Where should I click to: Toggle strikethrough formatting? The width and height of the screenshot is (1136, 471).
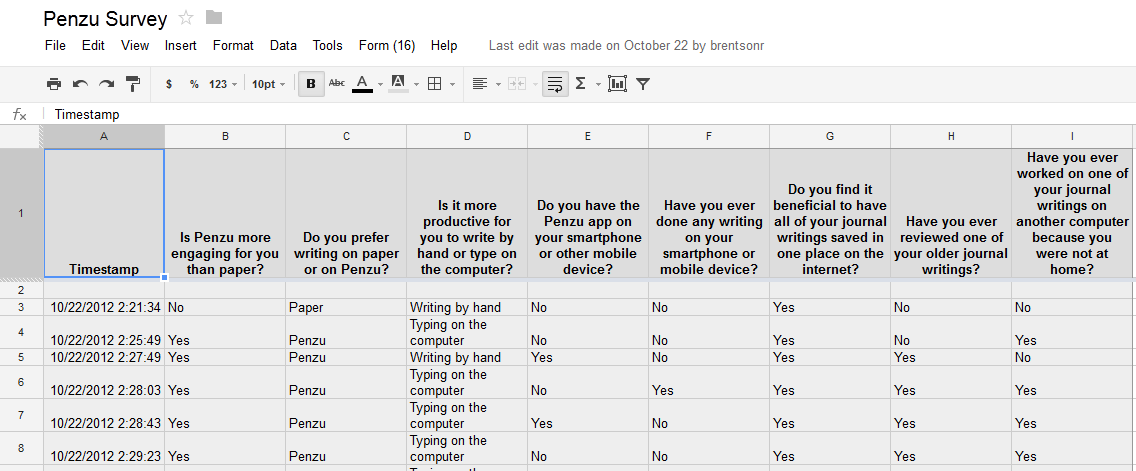pyautogui.click(x=337, y=83)
